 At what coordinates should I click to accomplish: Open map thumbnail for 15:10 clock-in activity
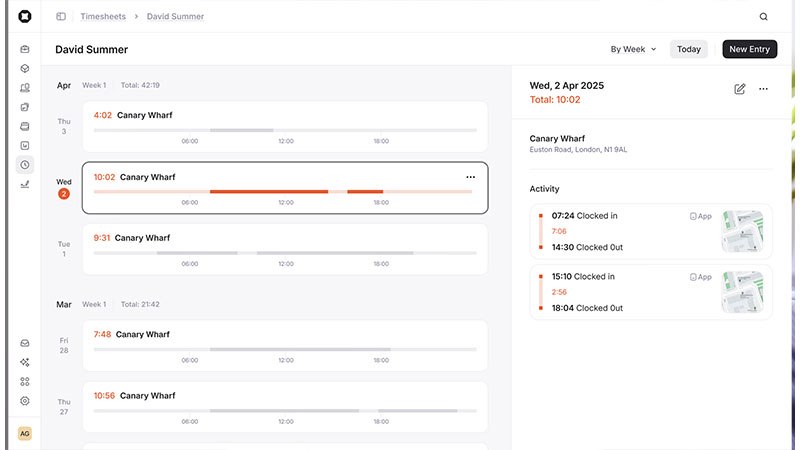742,292
